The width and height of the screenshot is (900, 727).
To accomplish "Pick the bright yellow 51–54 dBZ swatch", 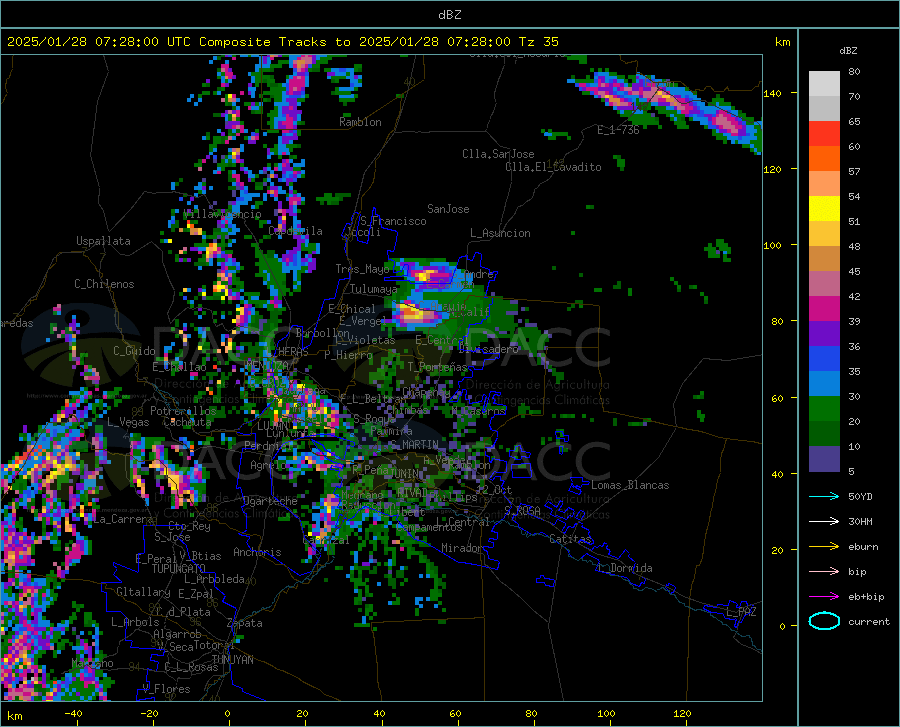I will (x=824, y=208).
